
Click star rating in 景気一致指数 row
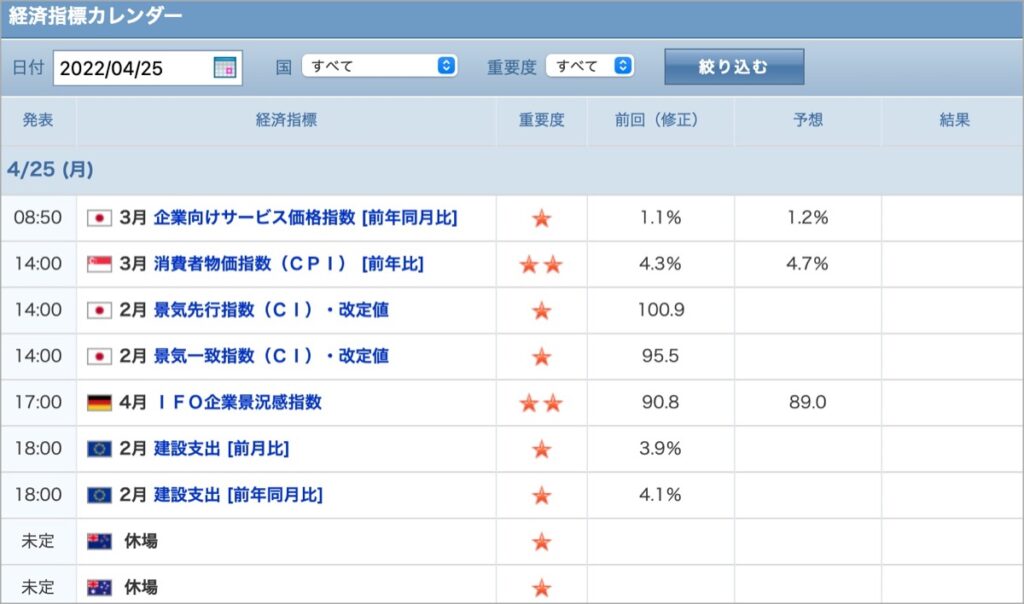(x=541, y=357)
